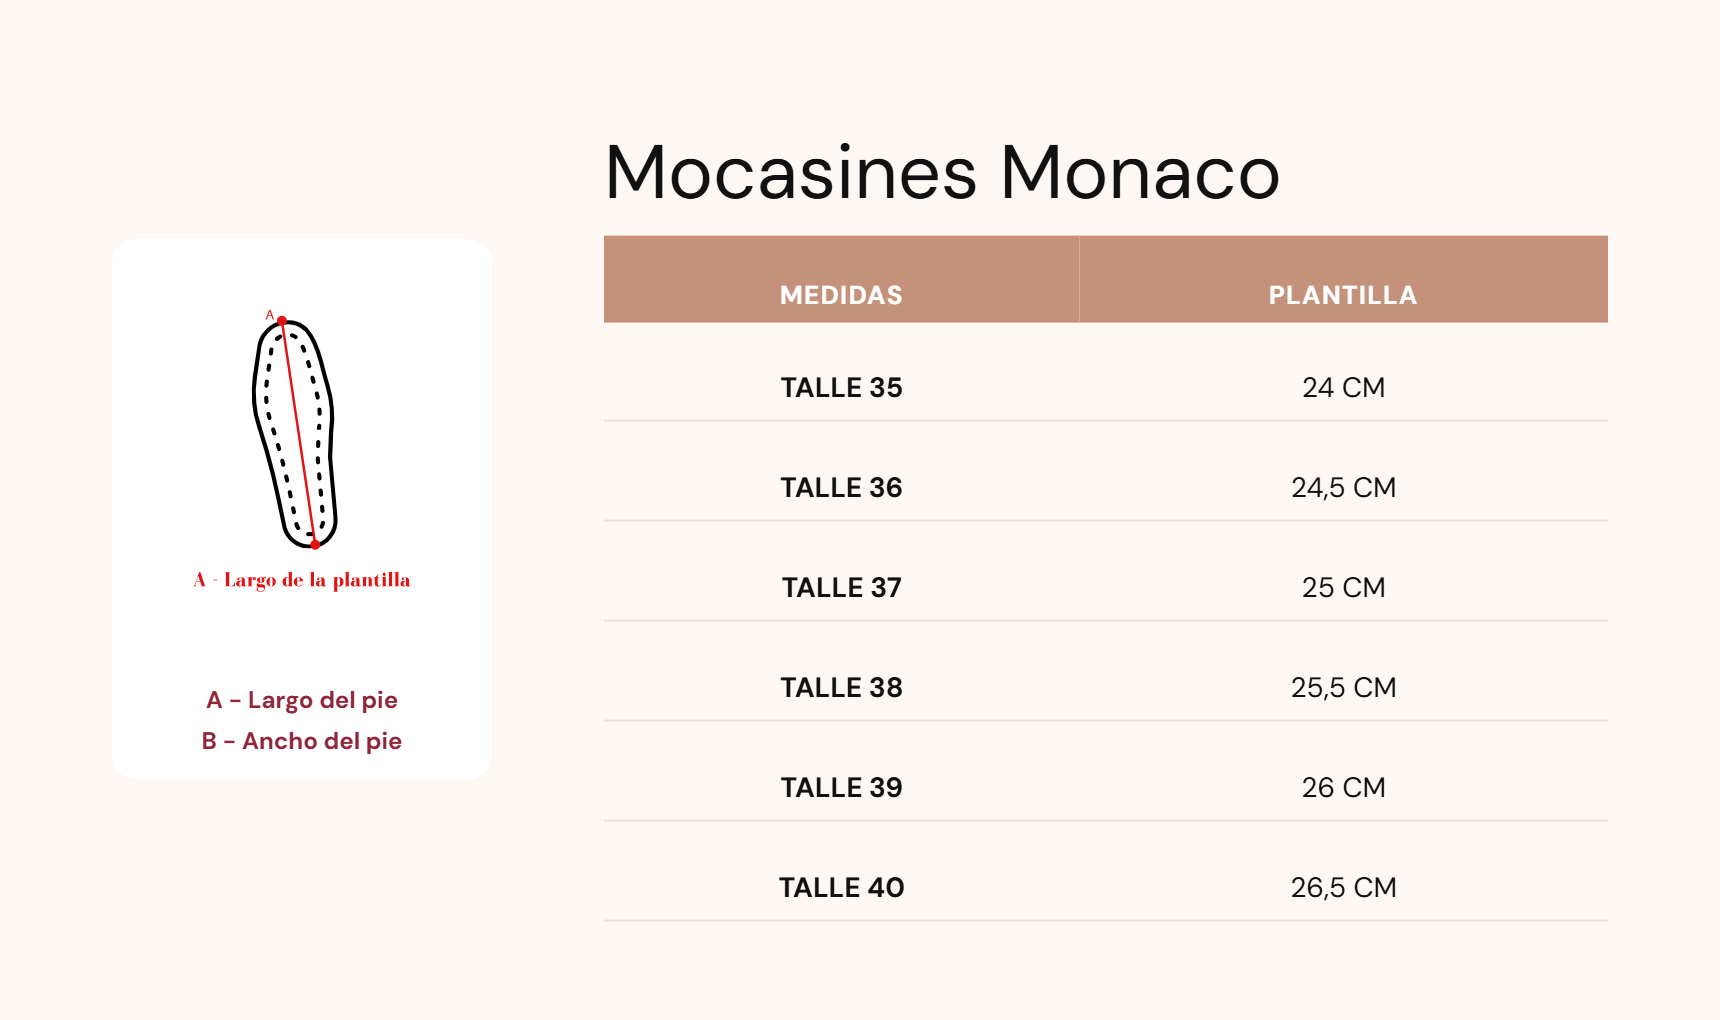Click the 25 CM insole value
This screenshot has height=1020, width=1720.
point(1343,587)
